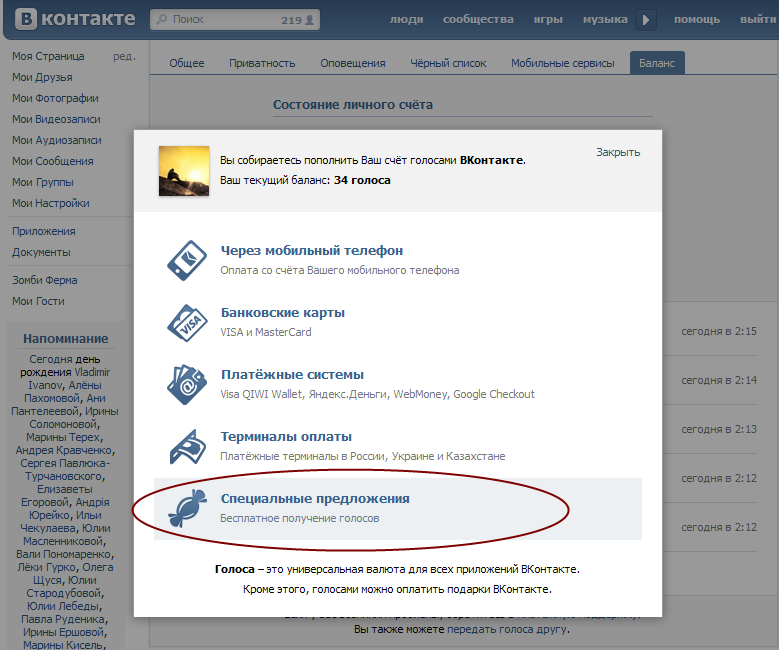Click передать голоса другу link
The image size is (779, 650).
(507, 629)
